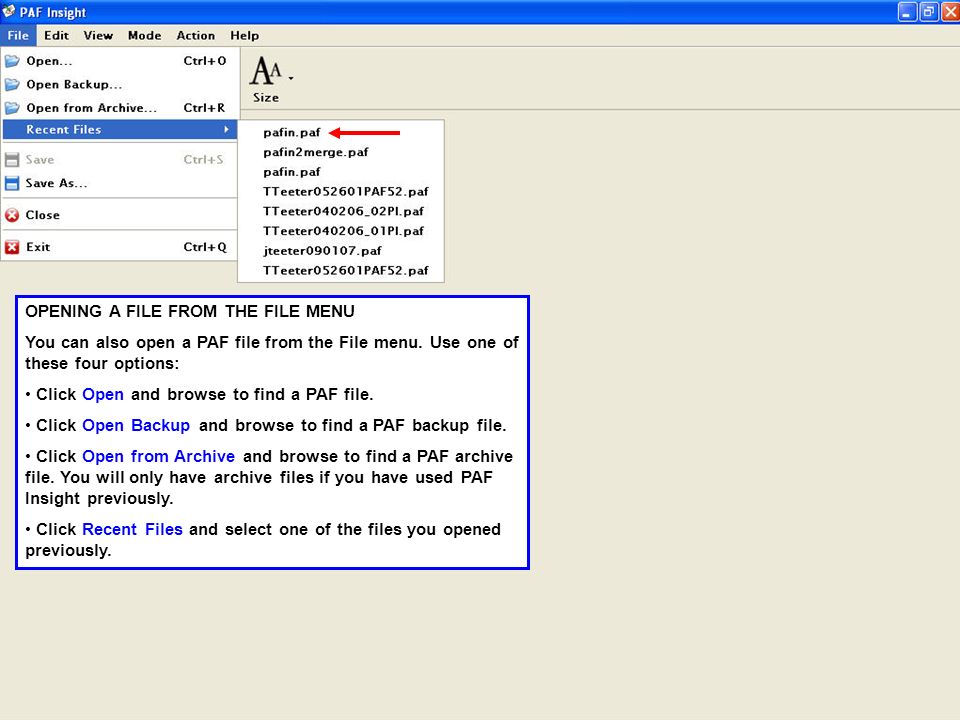Image resolution: width=960 pixels, height=720 pixels.
Task: Click the blue Open Backup link text
Action: tap(136, 425)
